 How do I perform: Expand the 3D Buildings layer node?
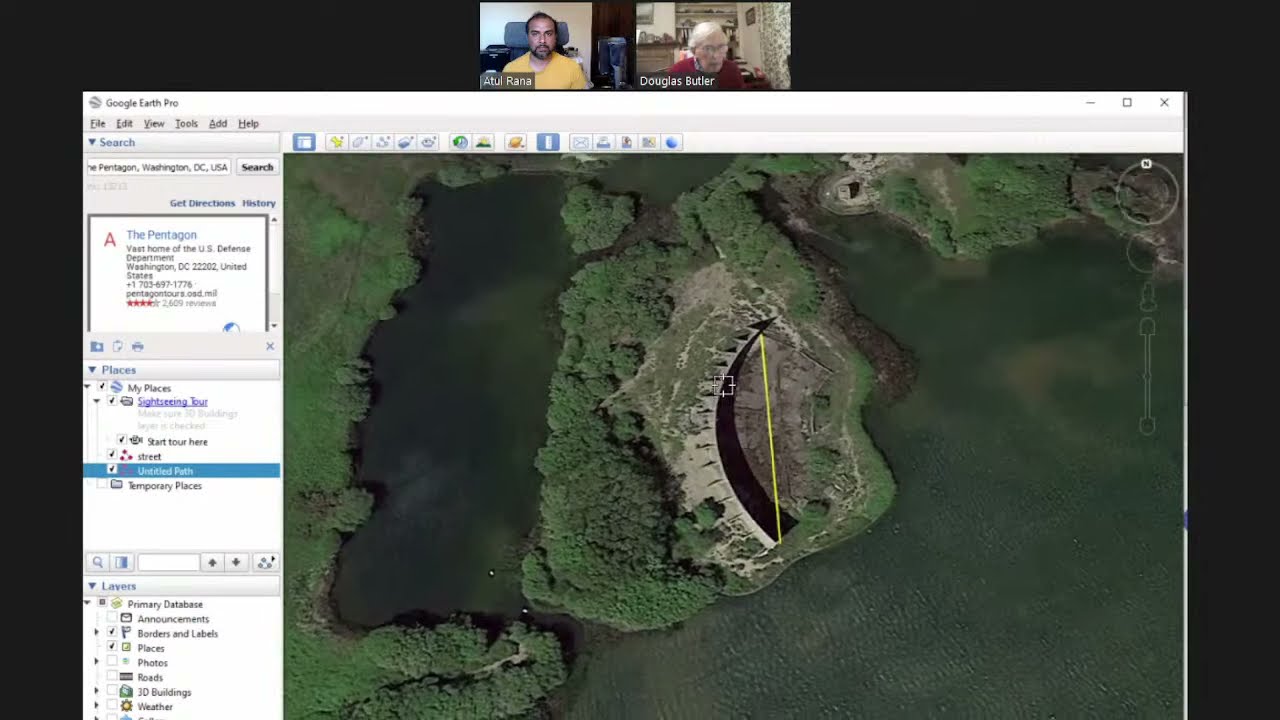point(97,692)
